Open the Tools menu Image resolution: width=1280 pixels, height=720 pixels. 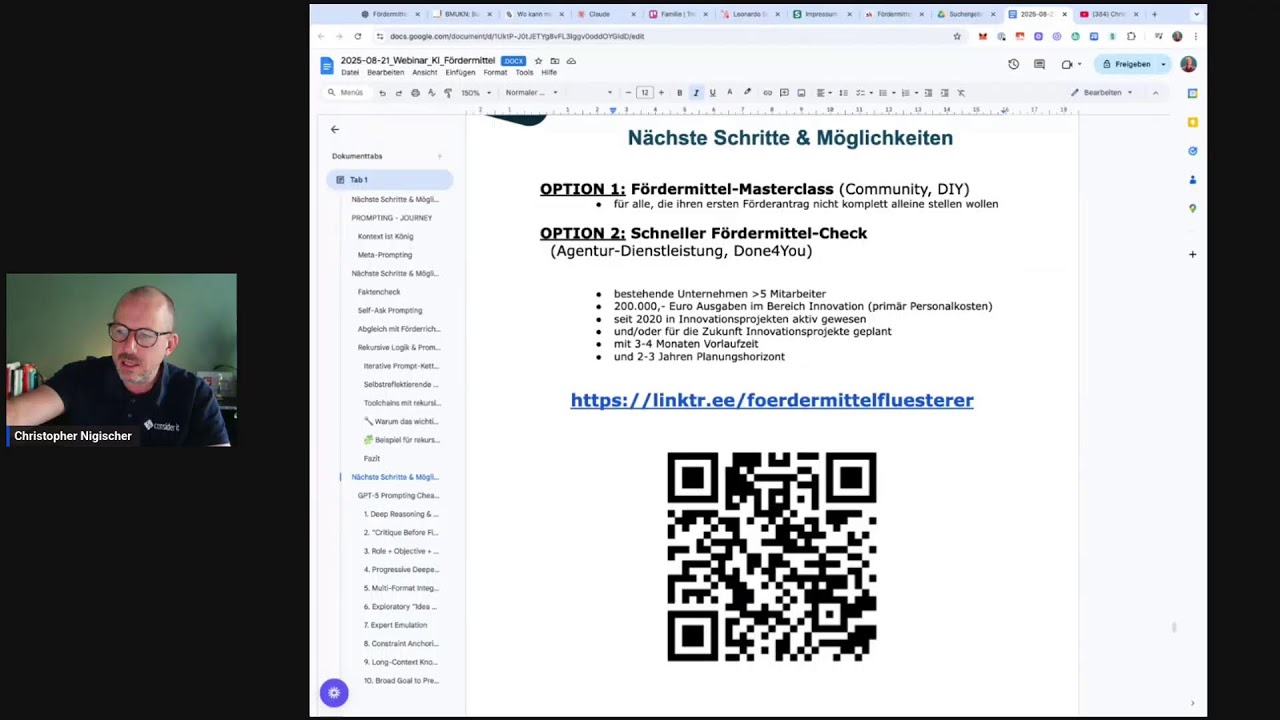tap(524, 73)
